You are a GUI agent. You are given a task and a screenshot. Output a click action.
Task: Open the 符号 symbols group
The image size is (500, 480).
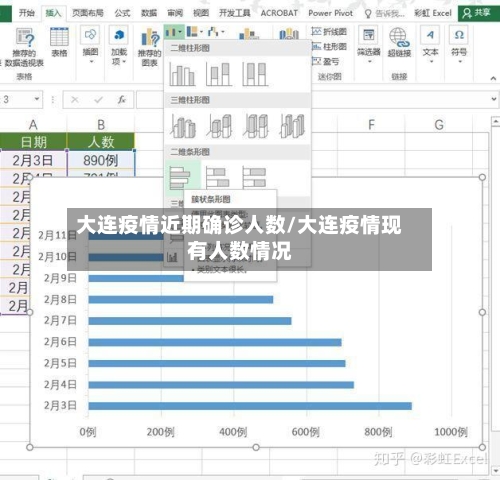pyautogui.click(x=459, y=45)
